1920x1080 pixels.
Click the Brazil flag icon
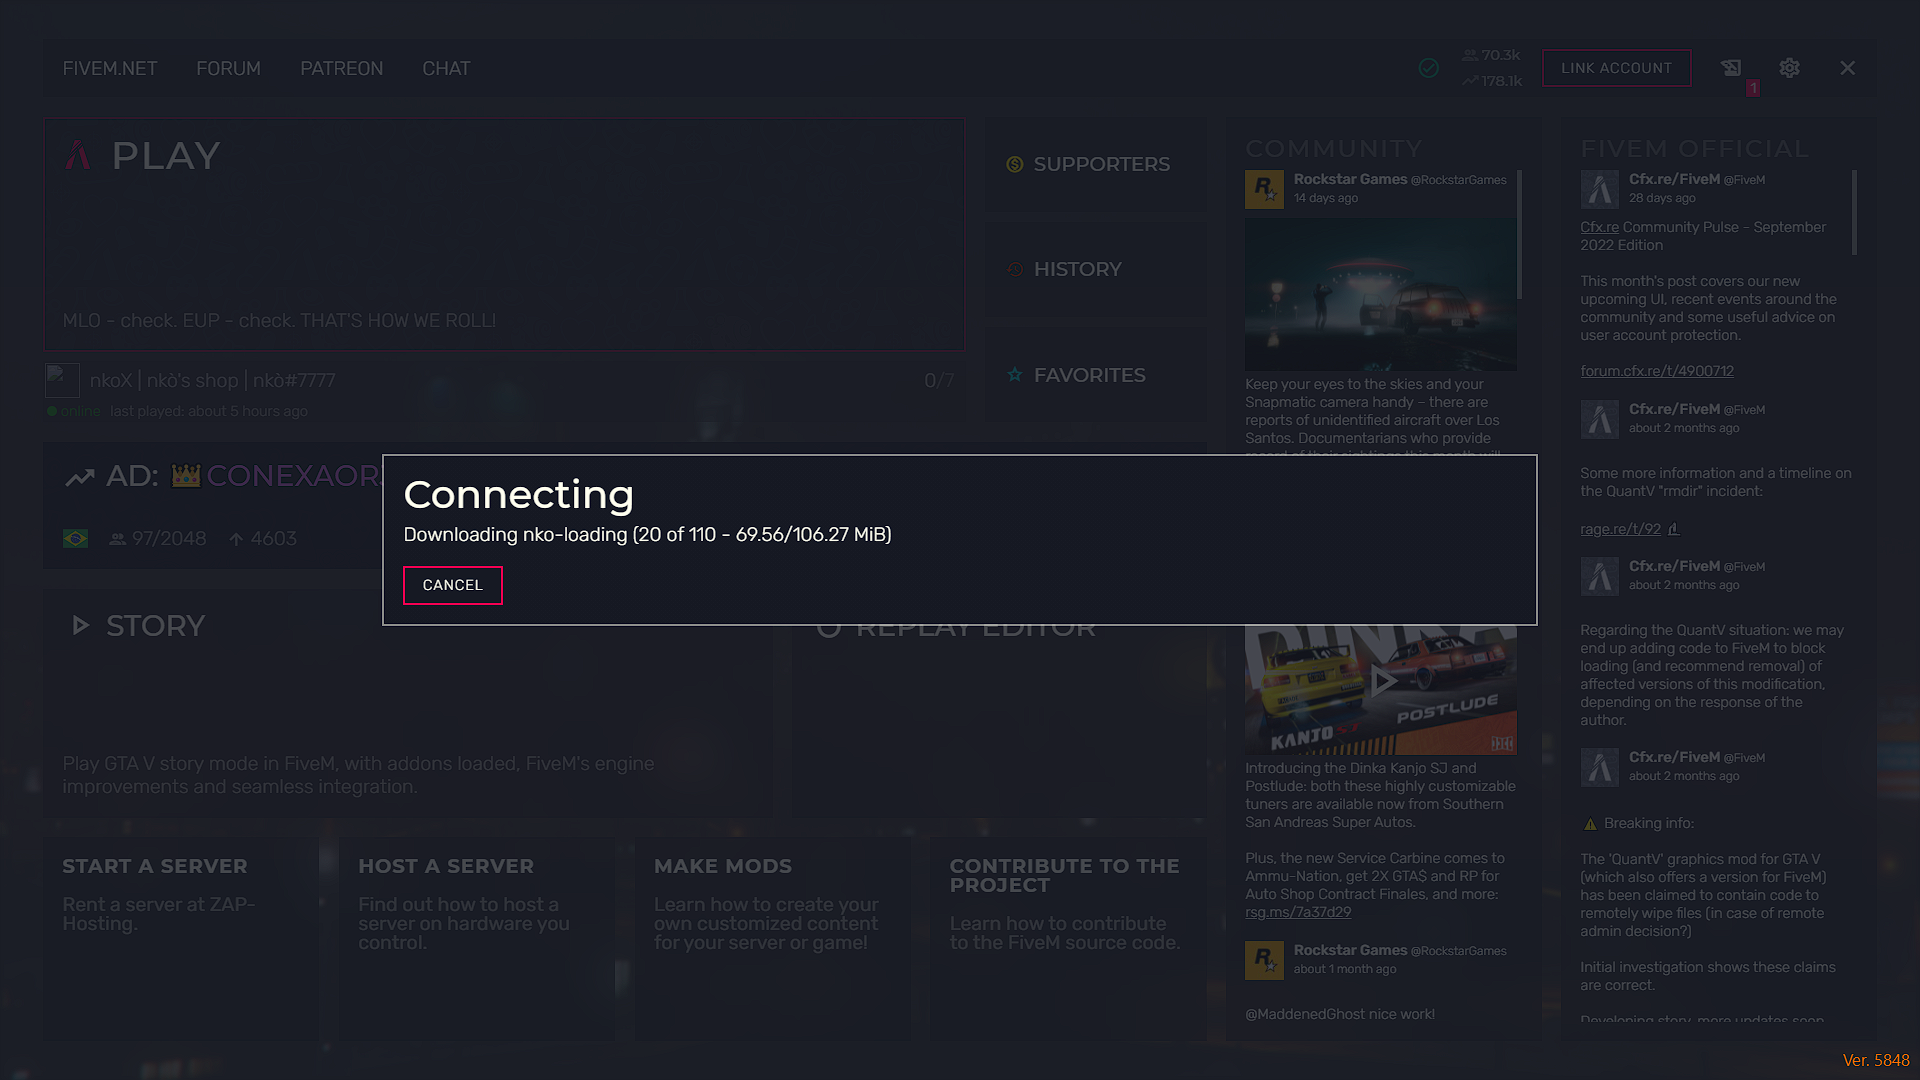click(x=75, y=539)
